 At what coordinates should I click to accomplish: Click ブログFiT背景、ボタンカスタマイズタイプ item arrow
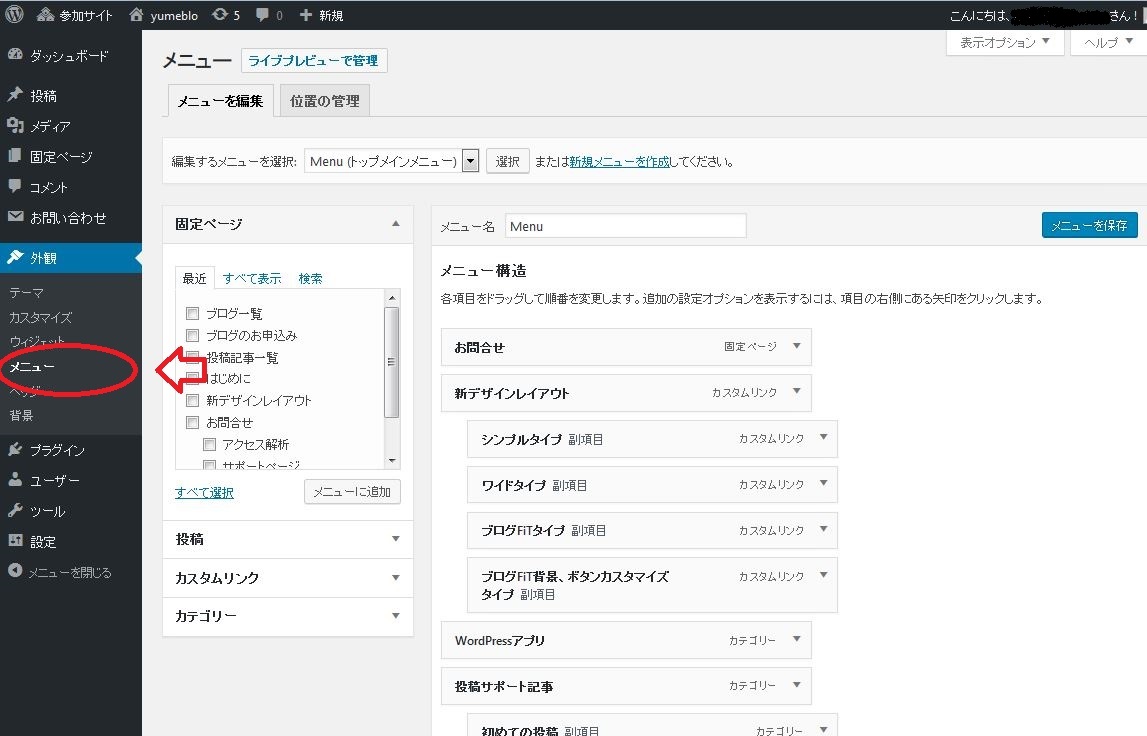823,575
